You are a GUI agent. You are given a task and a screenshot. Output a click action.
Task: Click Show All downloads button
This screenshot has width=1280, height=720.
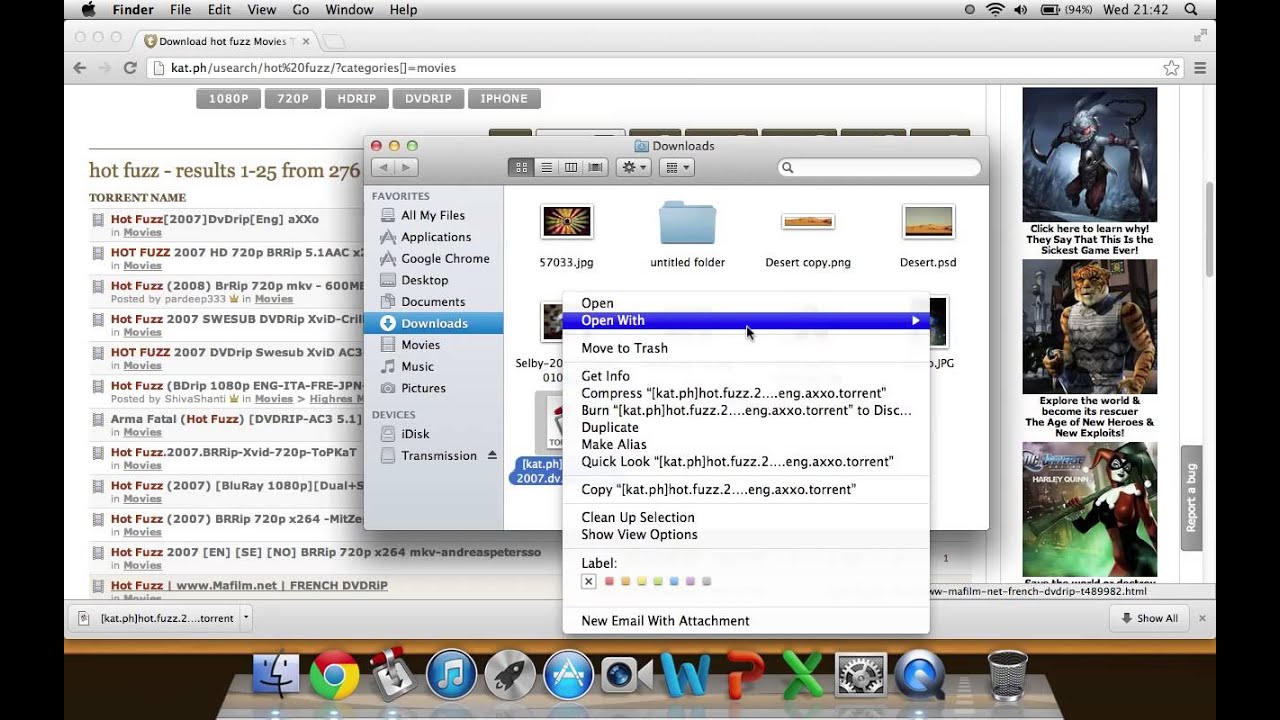coord(1150,618)
